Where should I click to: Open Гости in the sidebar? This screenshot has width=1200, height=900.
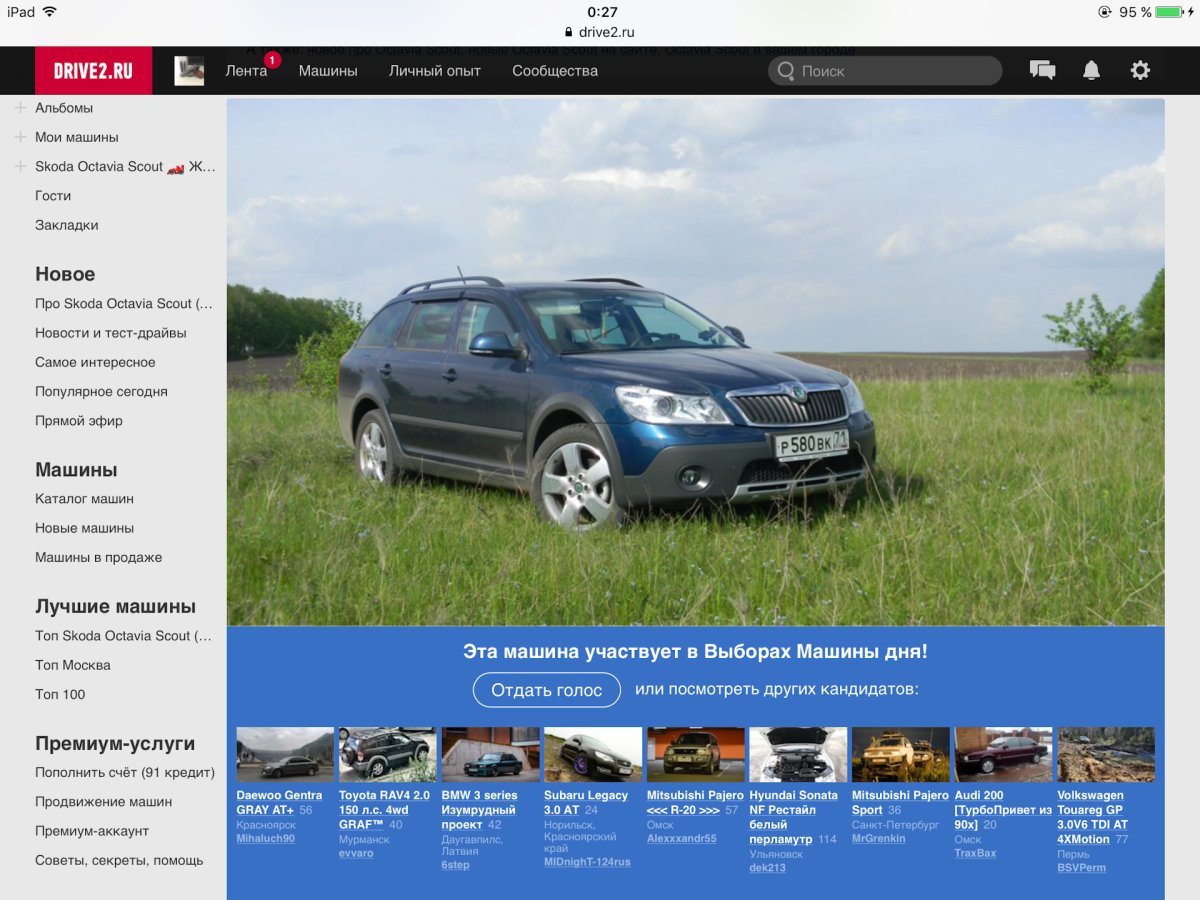pyautogui.click(x=53, y=196)
